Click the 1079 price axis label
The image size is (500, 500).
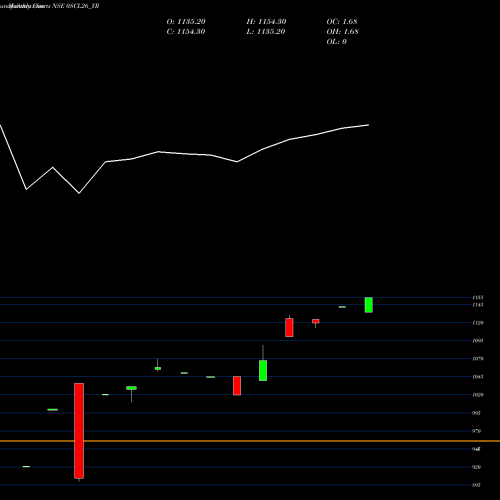tap(478, 359)
